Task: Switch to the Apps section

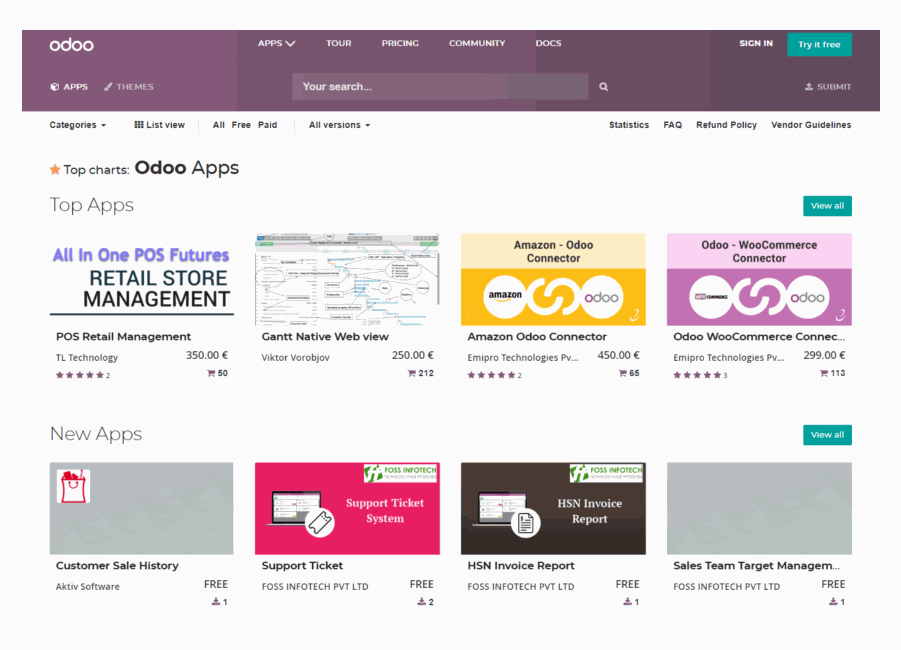Action: click(x=69, y=87)
